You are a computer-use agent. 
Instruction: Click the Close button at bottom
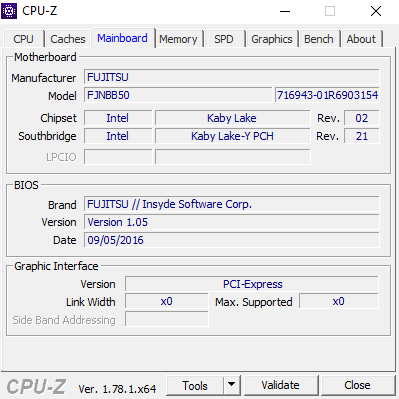[357, 385]
